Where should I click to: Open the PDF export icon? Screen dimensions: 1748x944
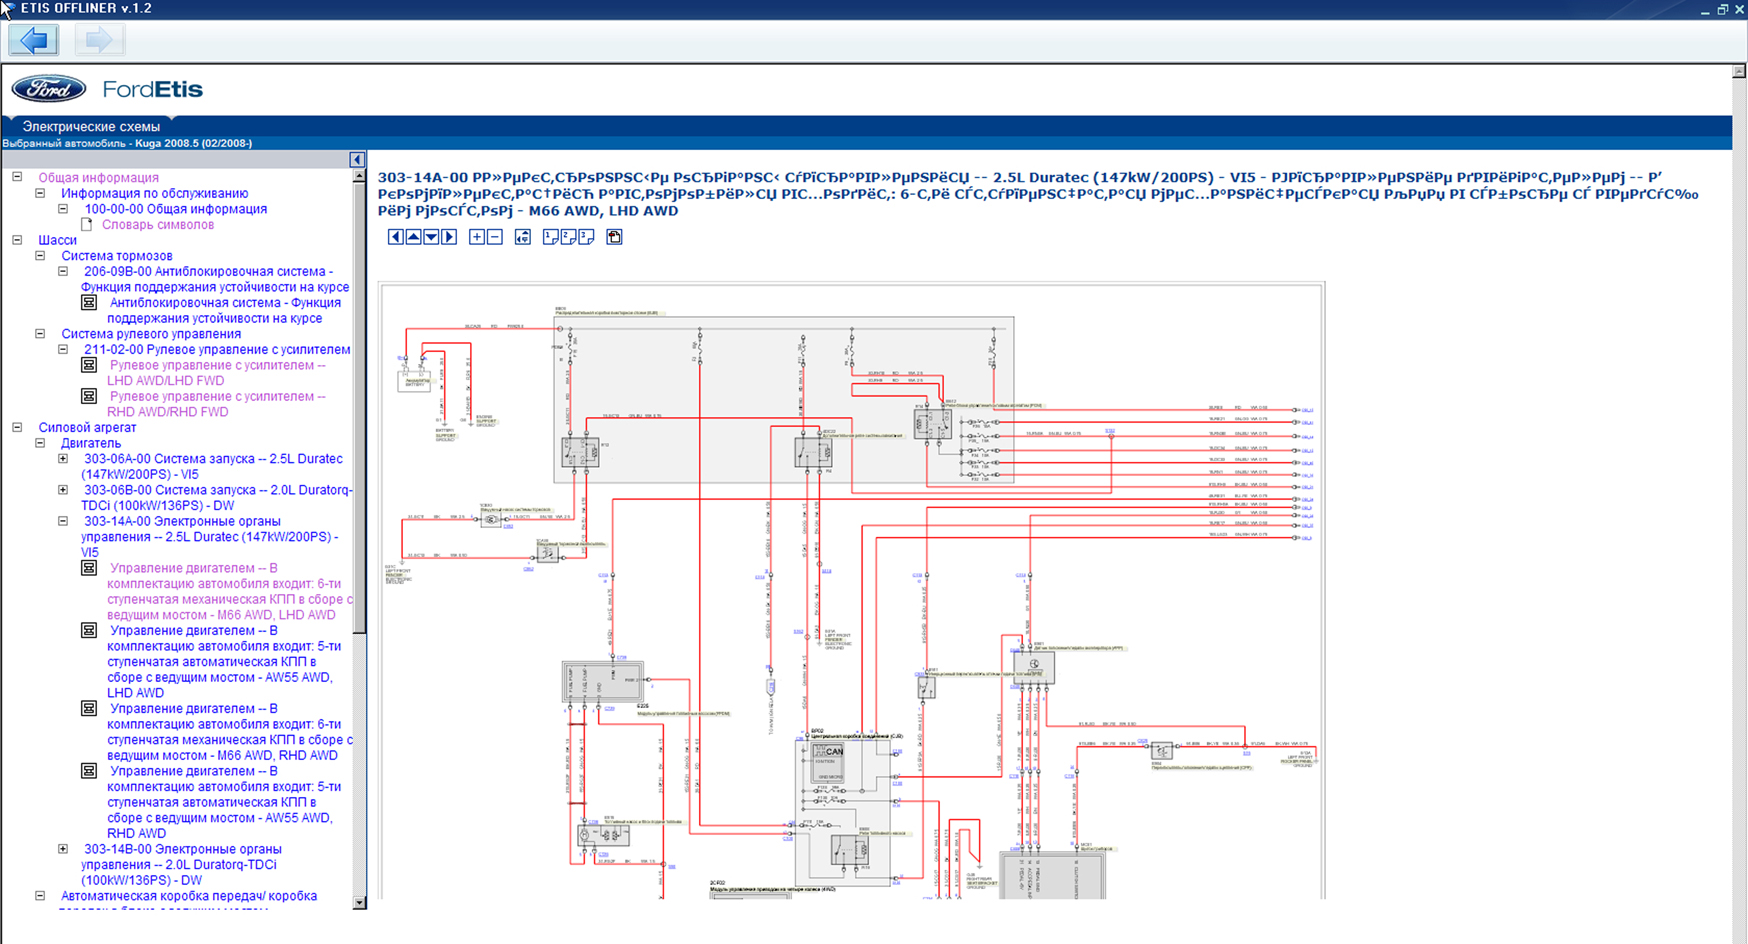pos(615,237)
